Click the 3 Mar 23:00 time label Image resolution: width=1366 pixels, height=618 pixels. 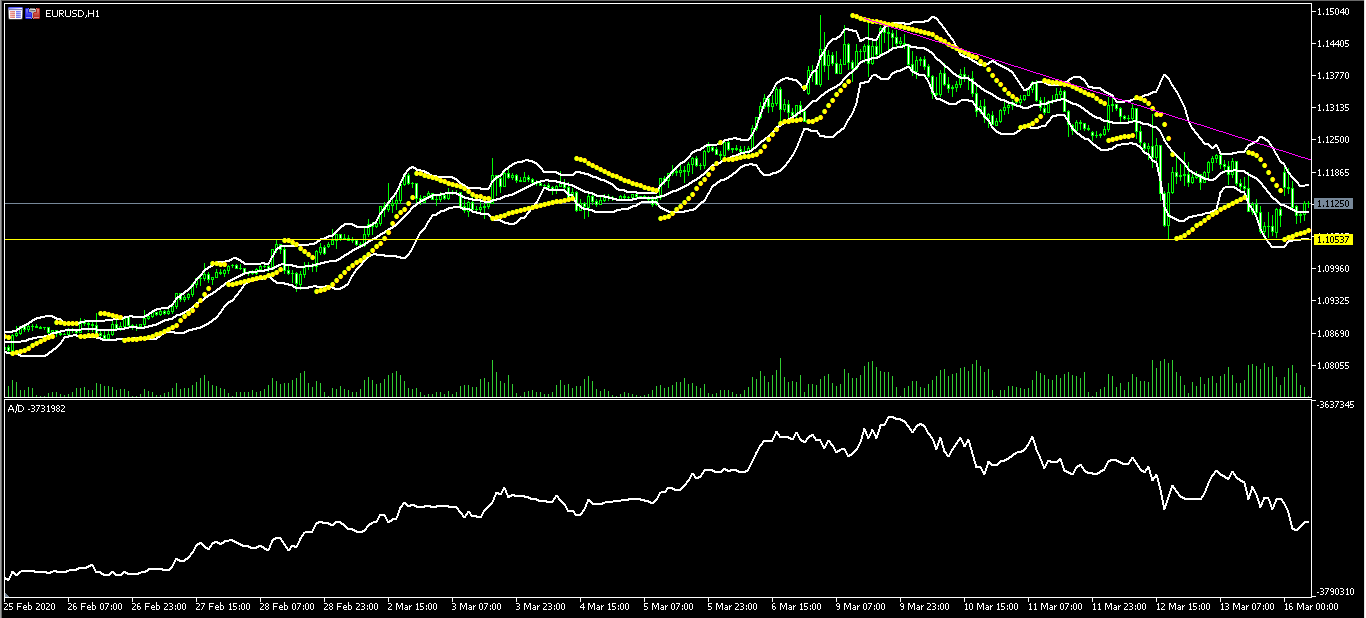542,606
